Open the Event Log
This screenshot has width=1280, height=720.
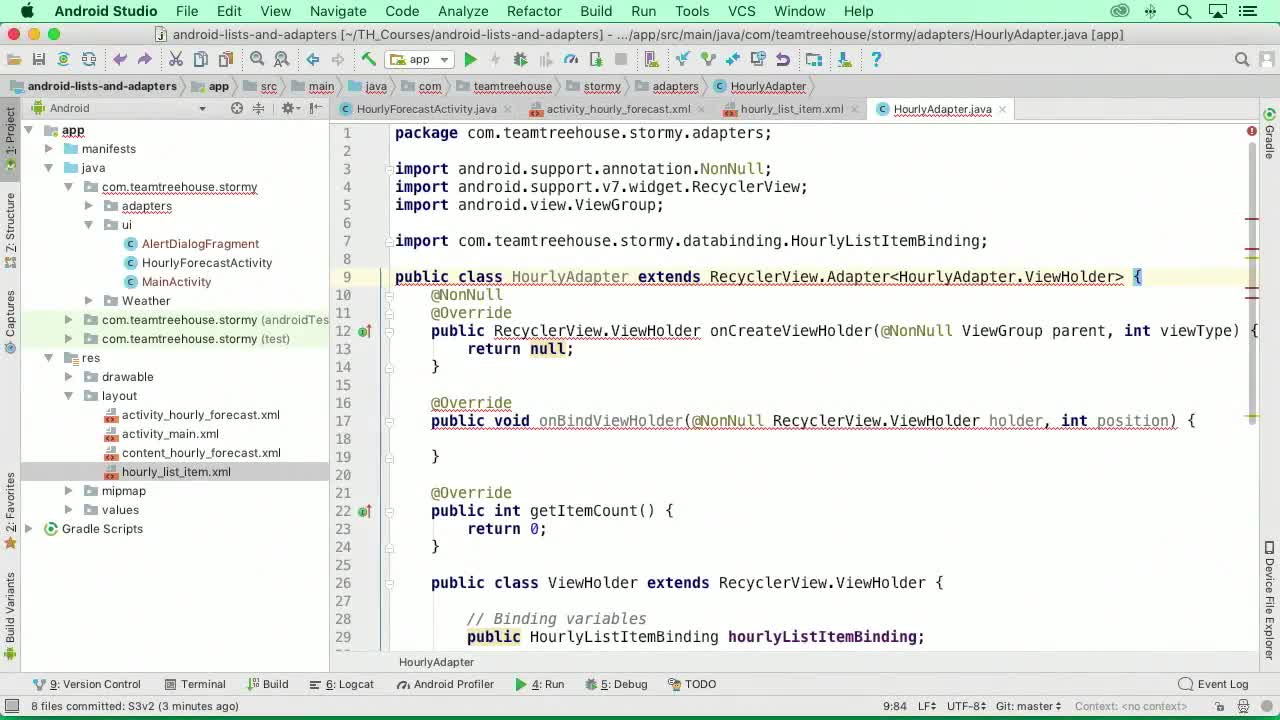click(1214, 684)
